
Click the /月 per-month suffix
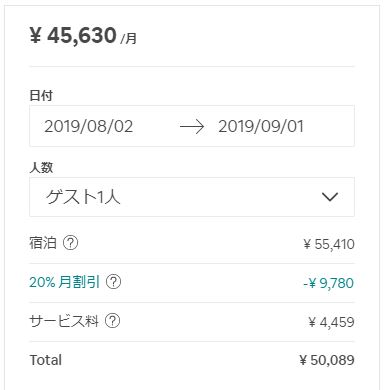pos(128,38)
